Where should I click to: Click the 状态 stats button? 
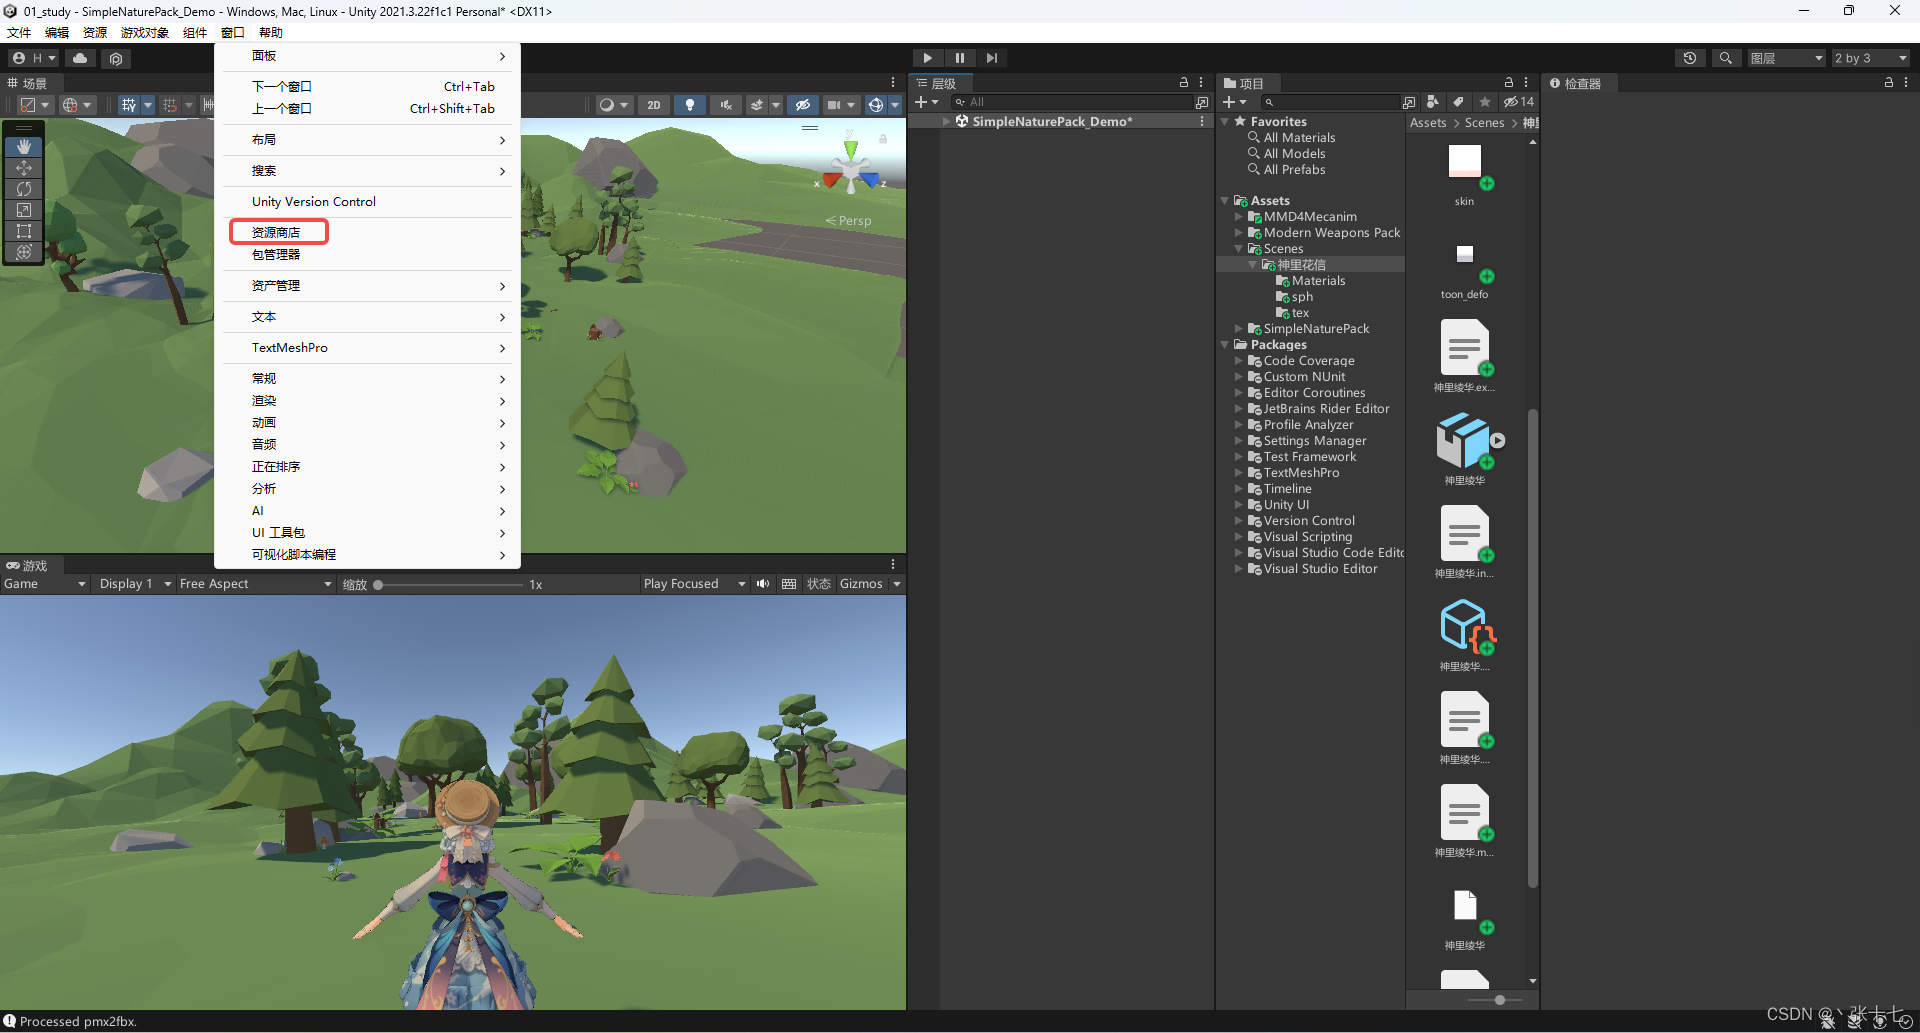coord(819,584)
